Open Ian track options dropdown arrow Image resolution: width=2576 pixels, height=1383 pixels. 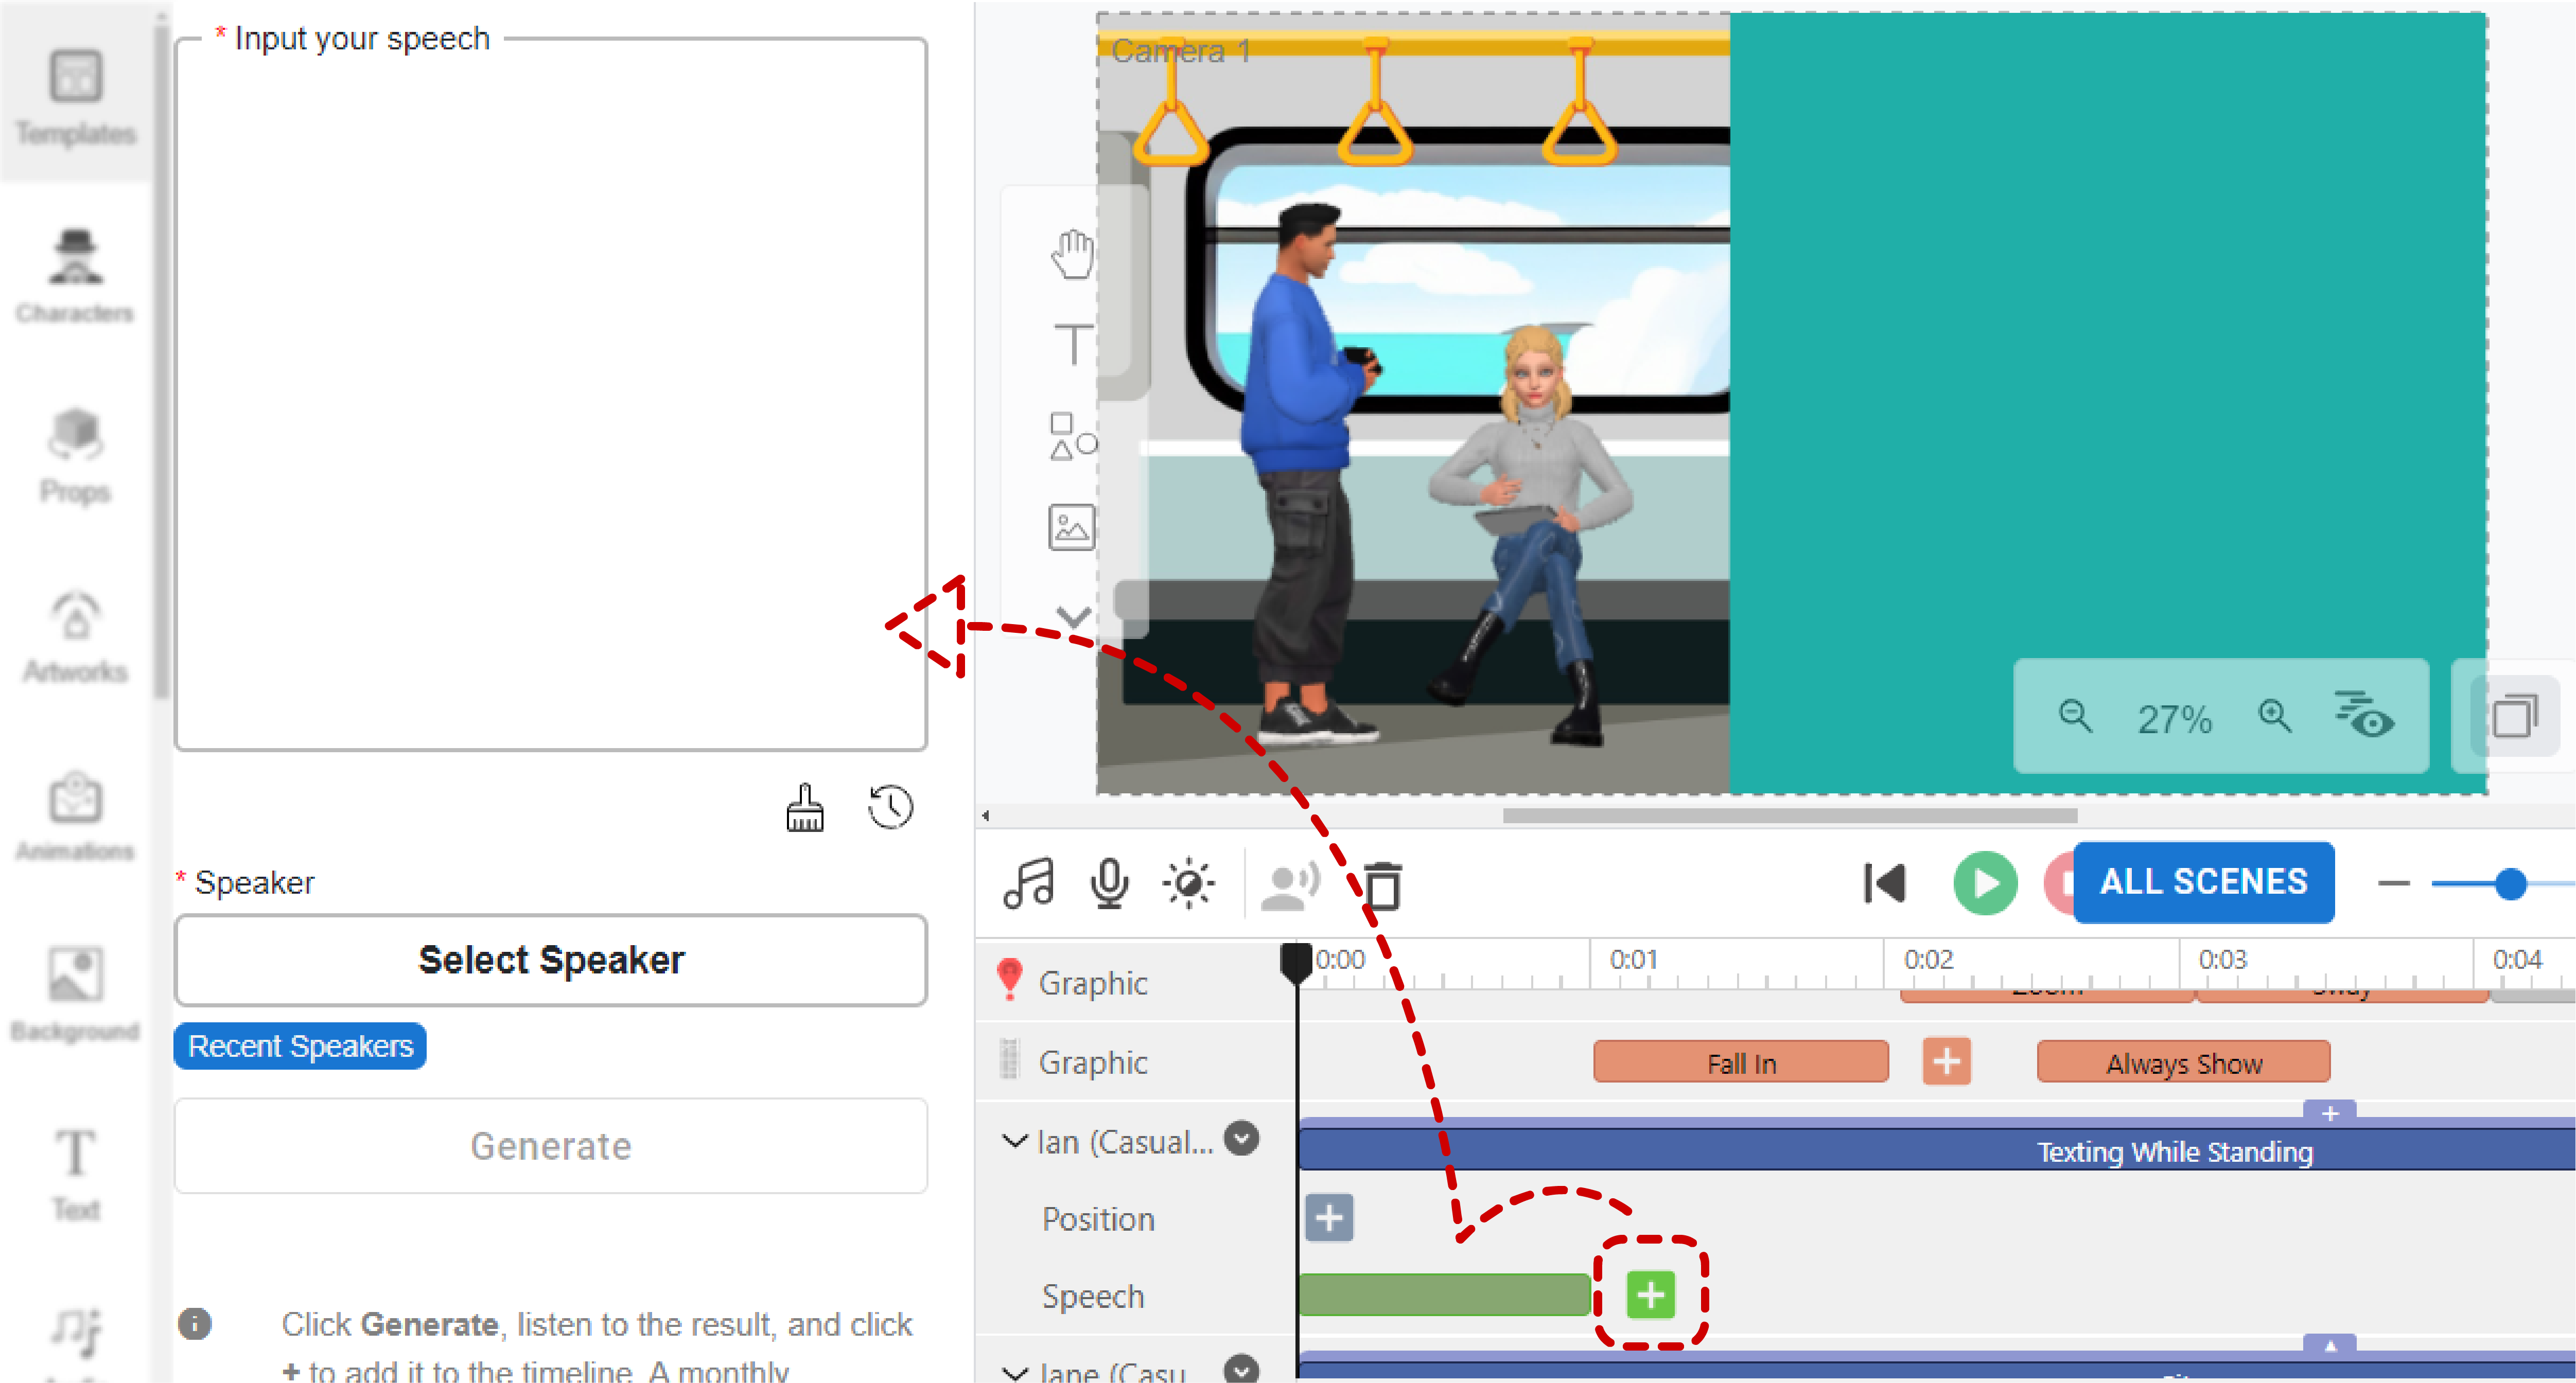tap(1242, 1139)
